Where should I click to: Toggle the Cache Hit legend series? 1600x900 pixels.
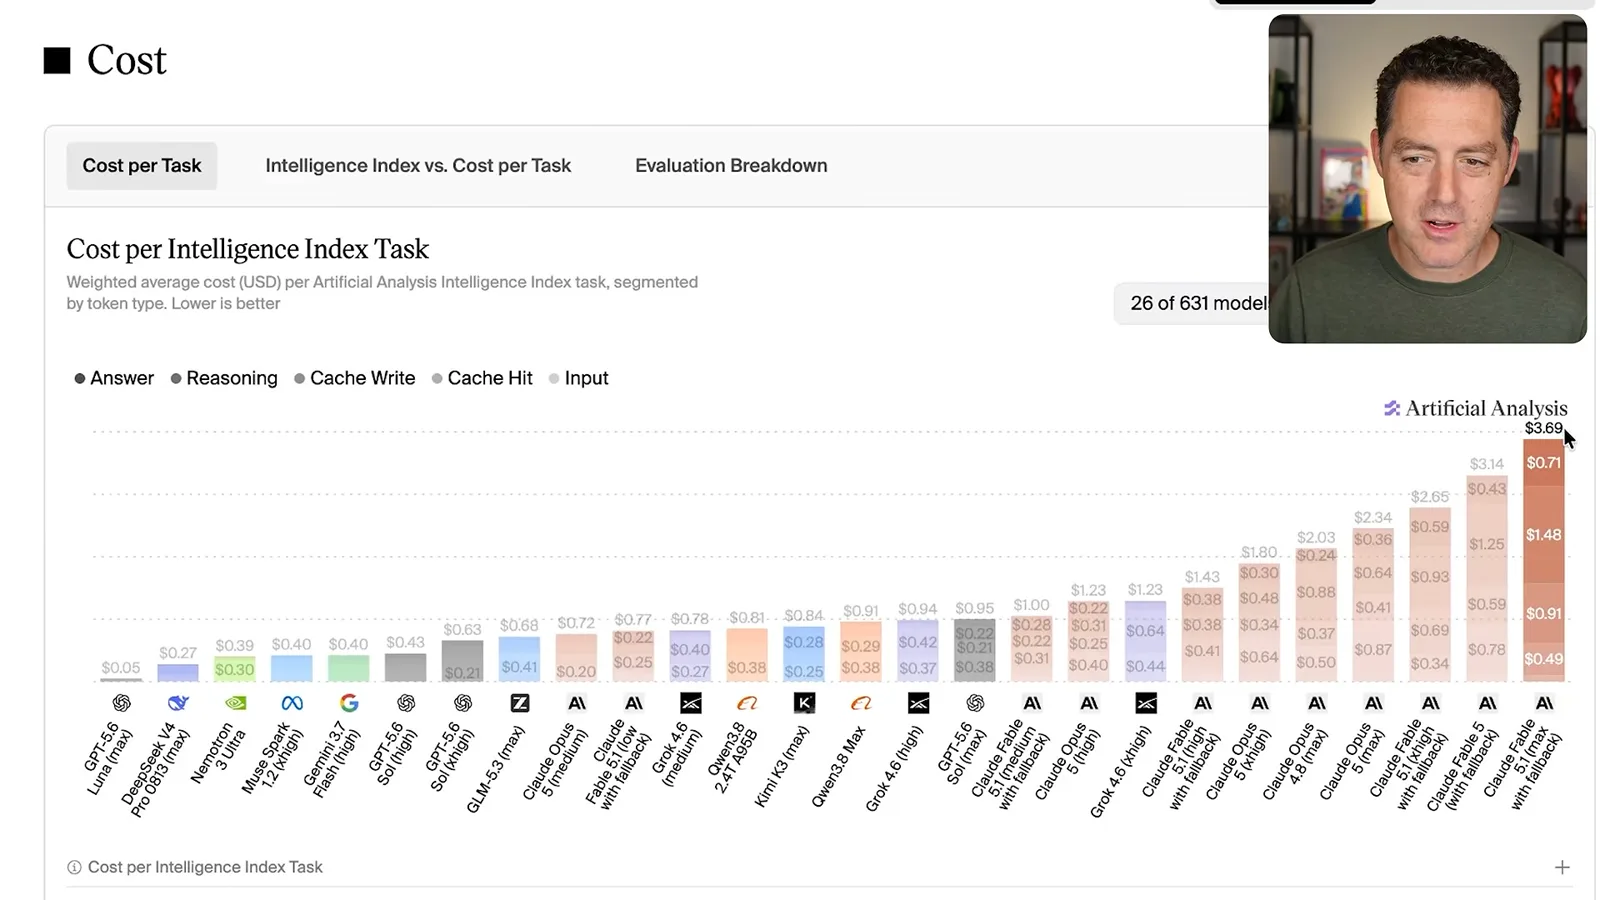coord(482,378)
